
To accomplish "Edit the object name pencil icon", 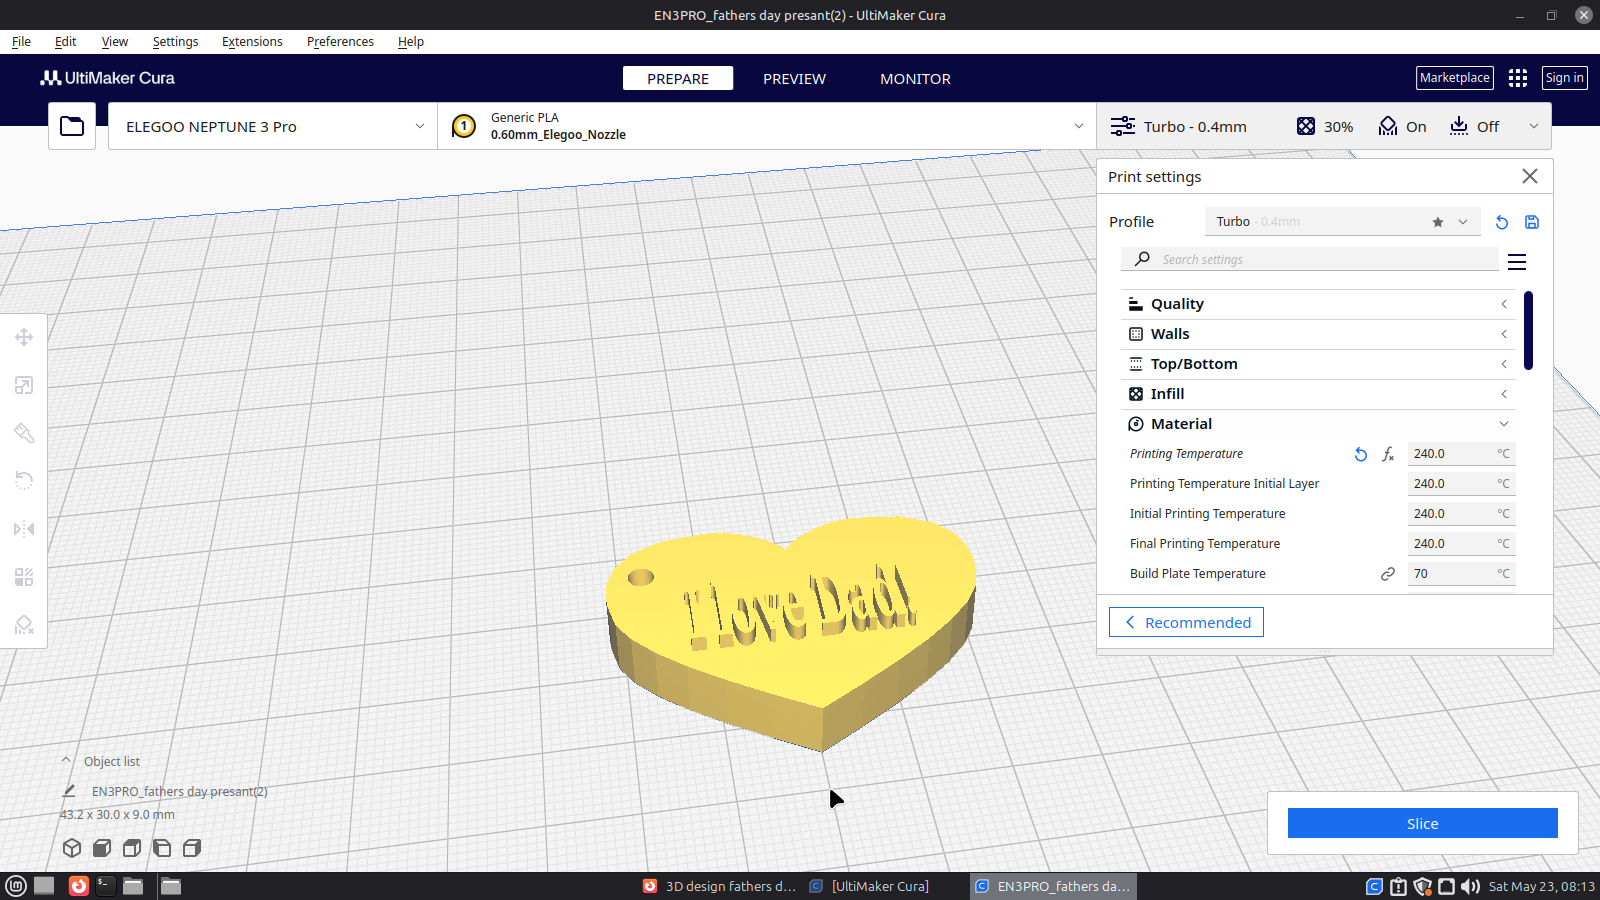I will (x=69, y=791).
